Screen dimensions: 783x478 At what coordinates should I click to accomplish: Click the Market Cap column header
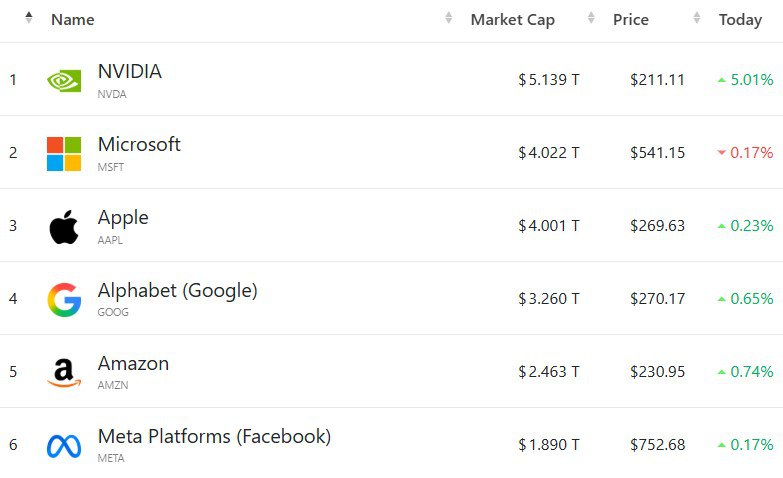click(512, 20)
